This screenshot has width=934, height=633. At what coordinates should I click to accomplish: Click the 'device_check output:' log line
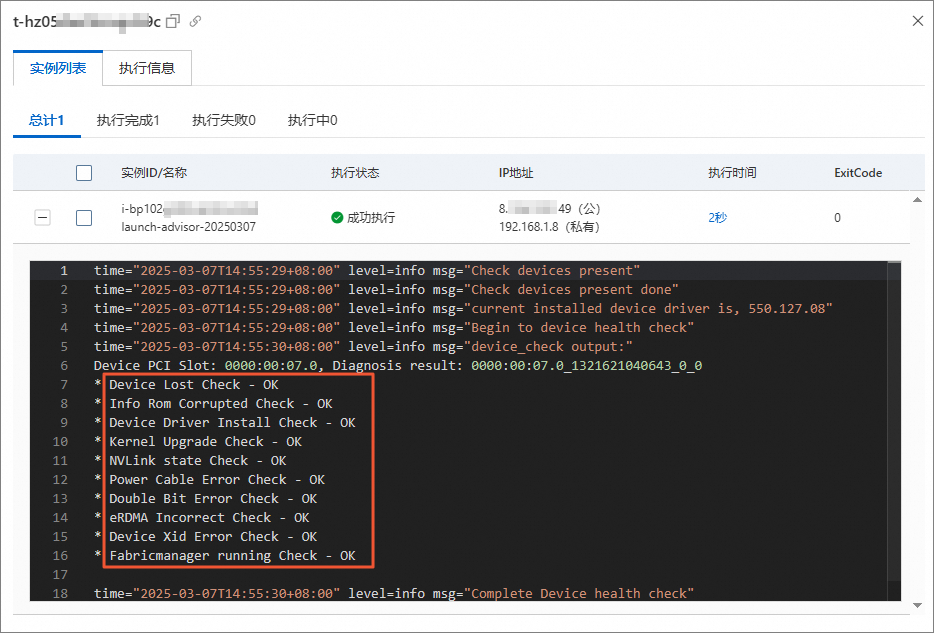point(363,347)
